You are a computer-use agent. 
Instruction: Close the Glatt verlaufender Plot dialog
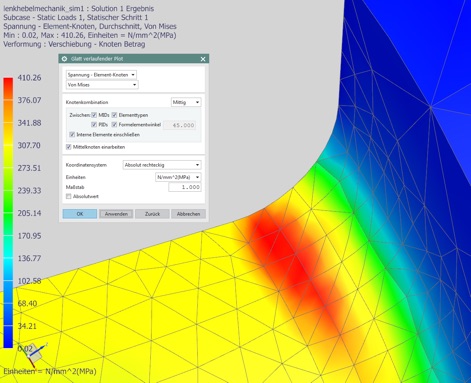(203, 59)
